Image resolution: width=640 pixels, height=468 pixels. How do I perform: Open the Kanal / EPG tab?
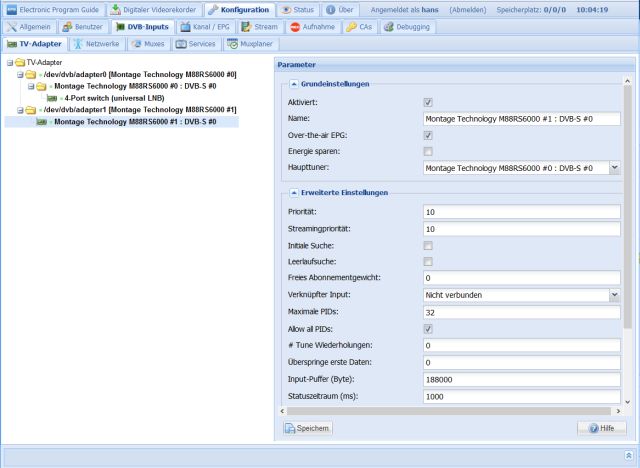(205, 27)
